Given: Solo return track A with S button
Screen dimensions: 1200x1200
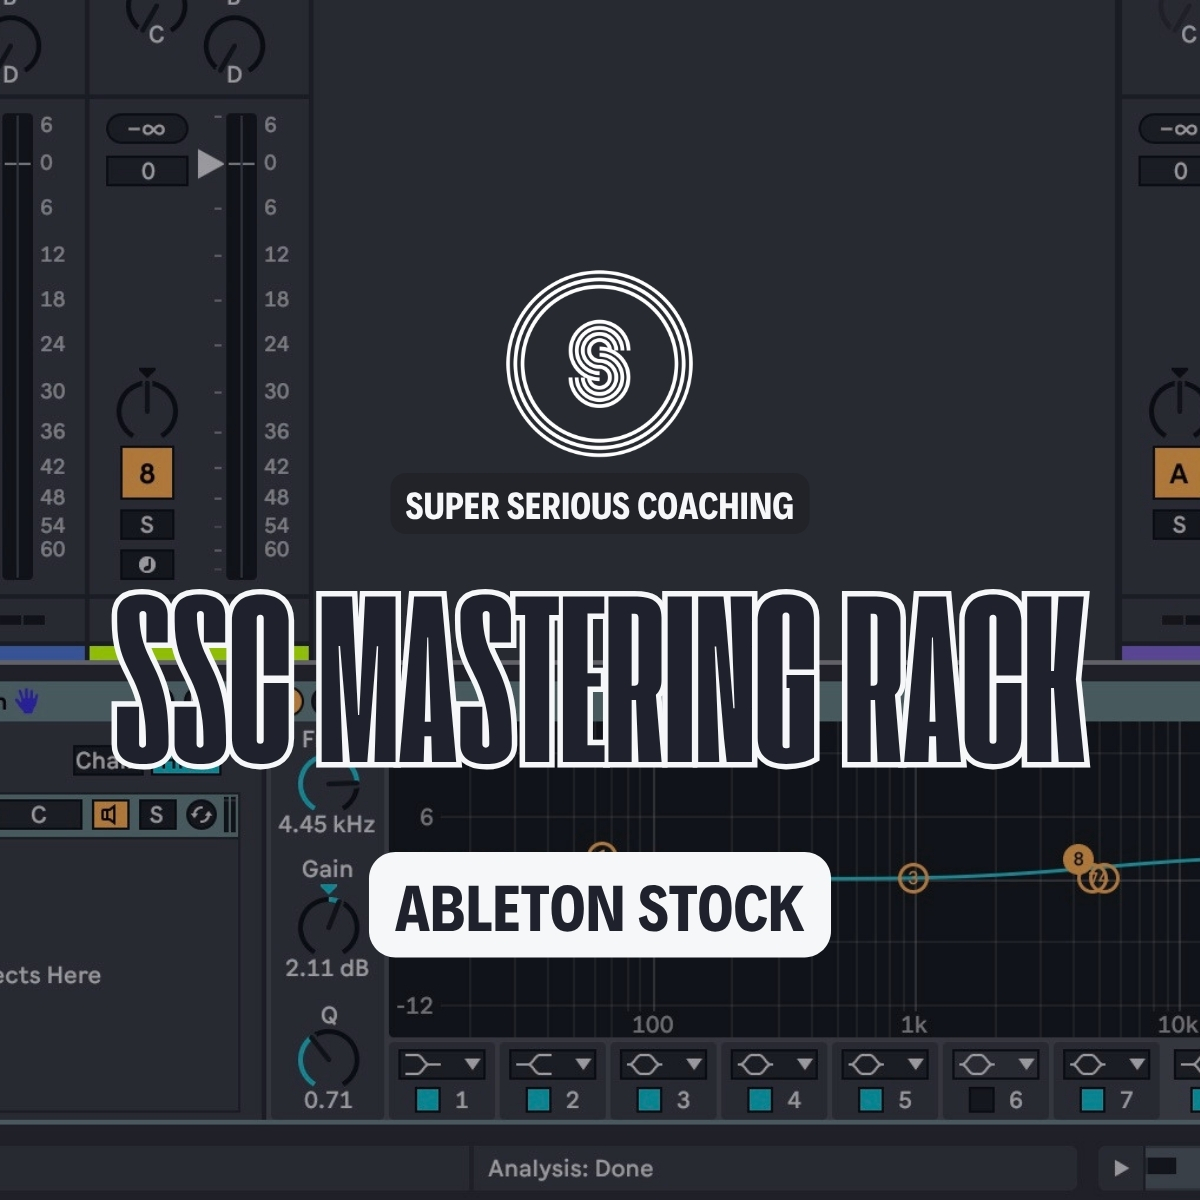Looking at the screenshot, I should pos(1178,524).
